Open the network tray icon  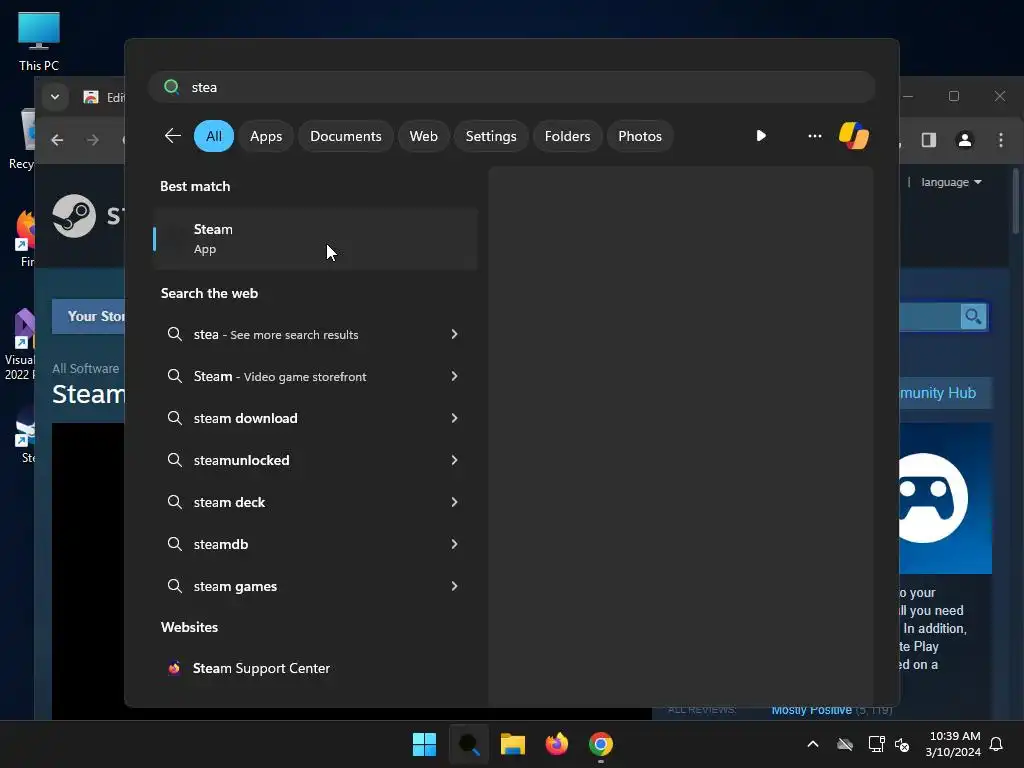click(x=876, y=744)
